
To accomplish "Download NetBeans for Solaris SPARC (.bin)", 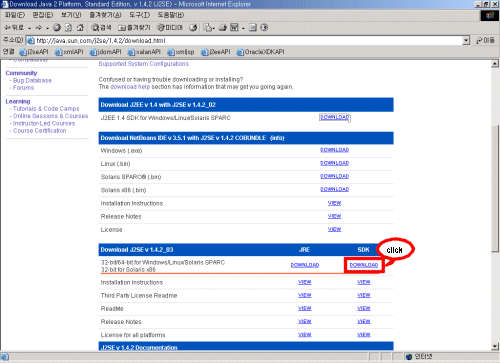I will pos(334,176).
